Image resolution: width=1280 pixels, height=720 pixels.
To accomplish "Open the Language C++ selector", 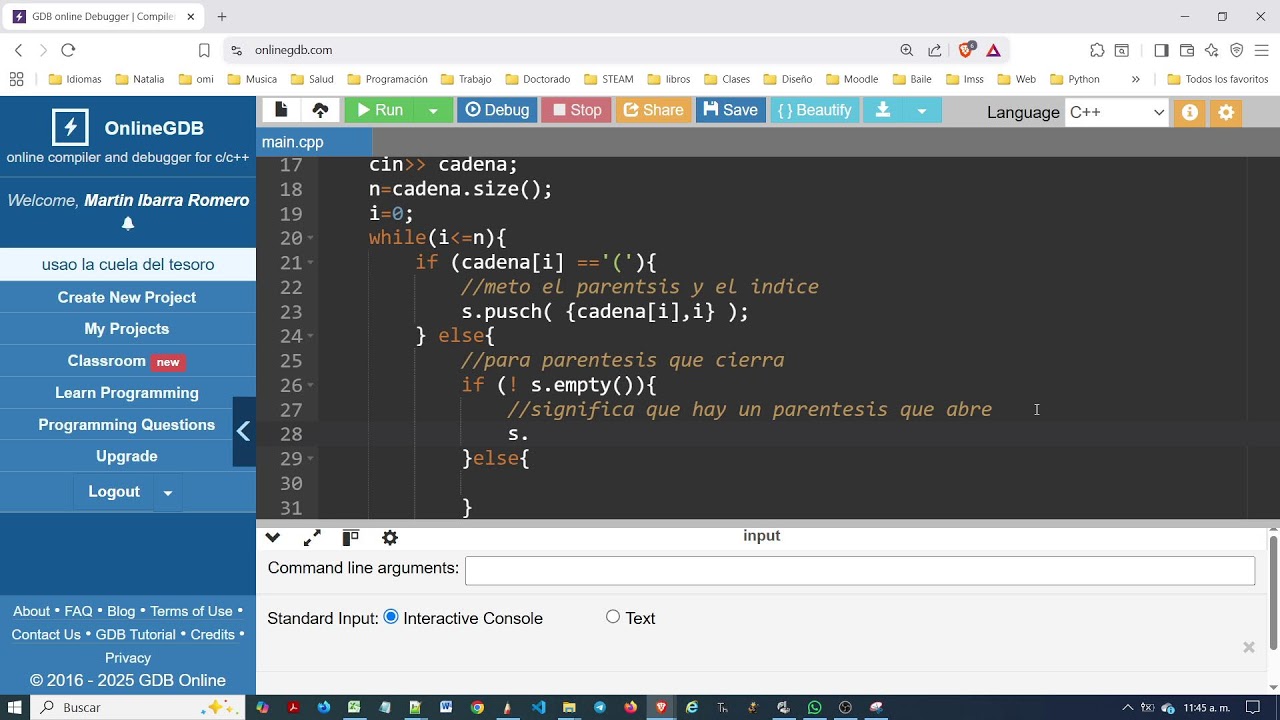I will click(1116, 112).
